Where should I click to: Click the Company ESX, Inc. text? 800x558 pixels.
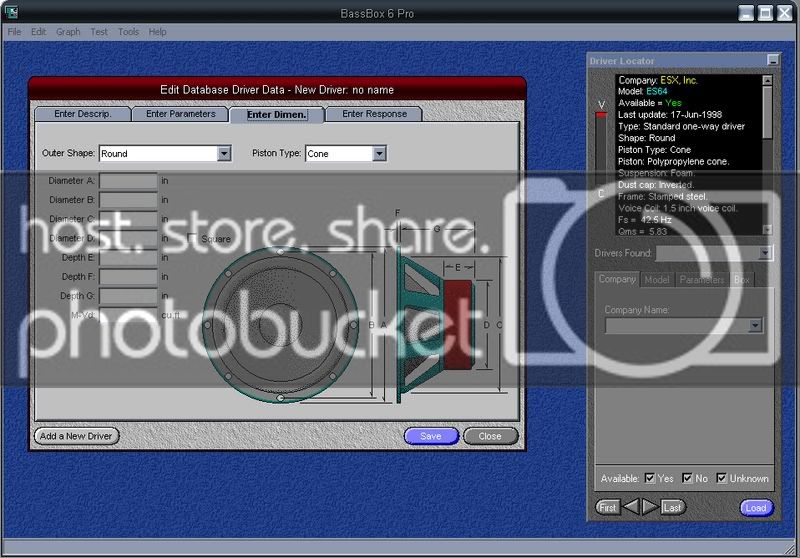tap(658, 80)
